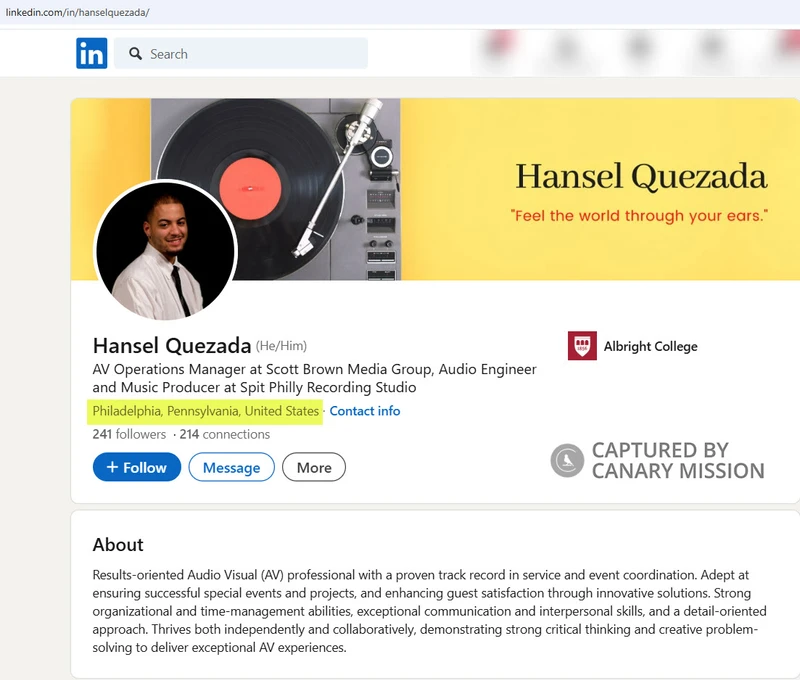
Task: Click the About summary paragraph
Action: (429, 611)
